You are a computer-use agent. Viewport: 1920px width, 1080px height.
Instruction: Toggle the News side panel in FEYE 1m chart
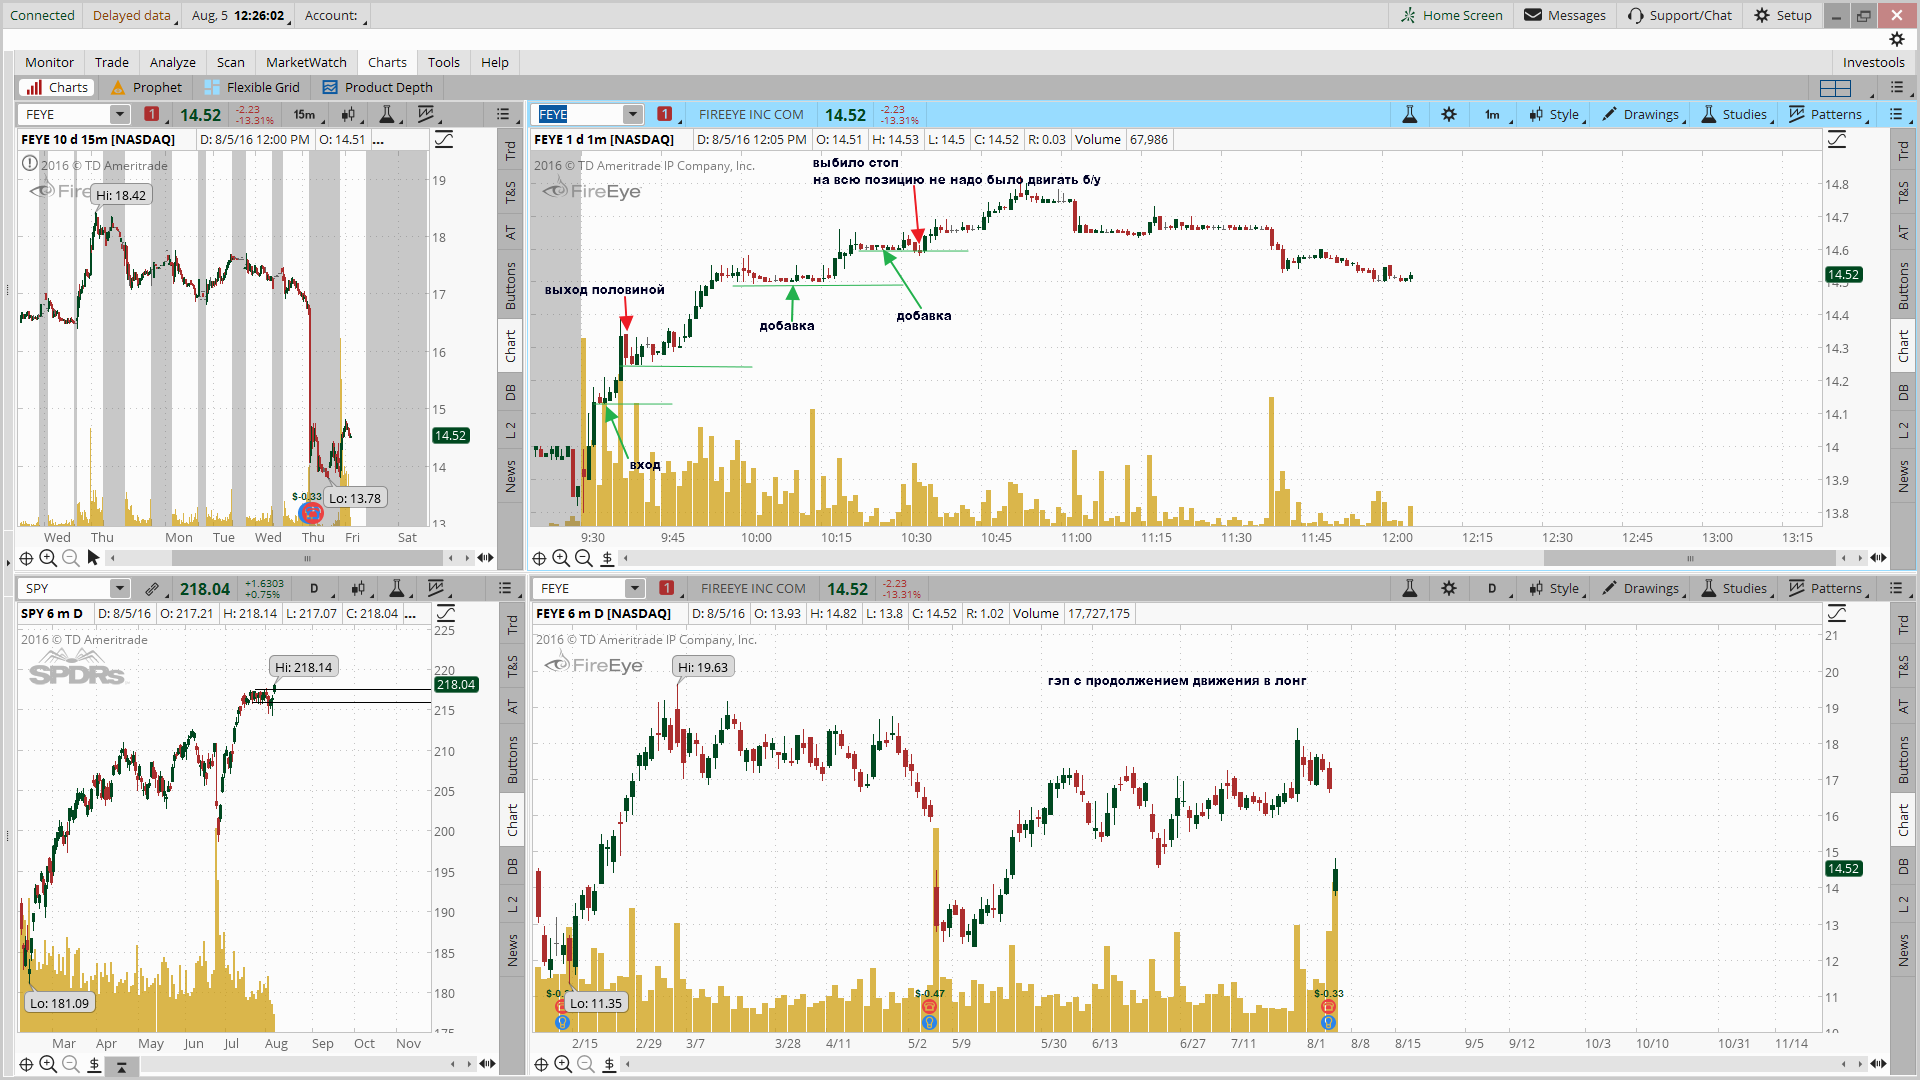coord(1903,476)
